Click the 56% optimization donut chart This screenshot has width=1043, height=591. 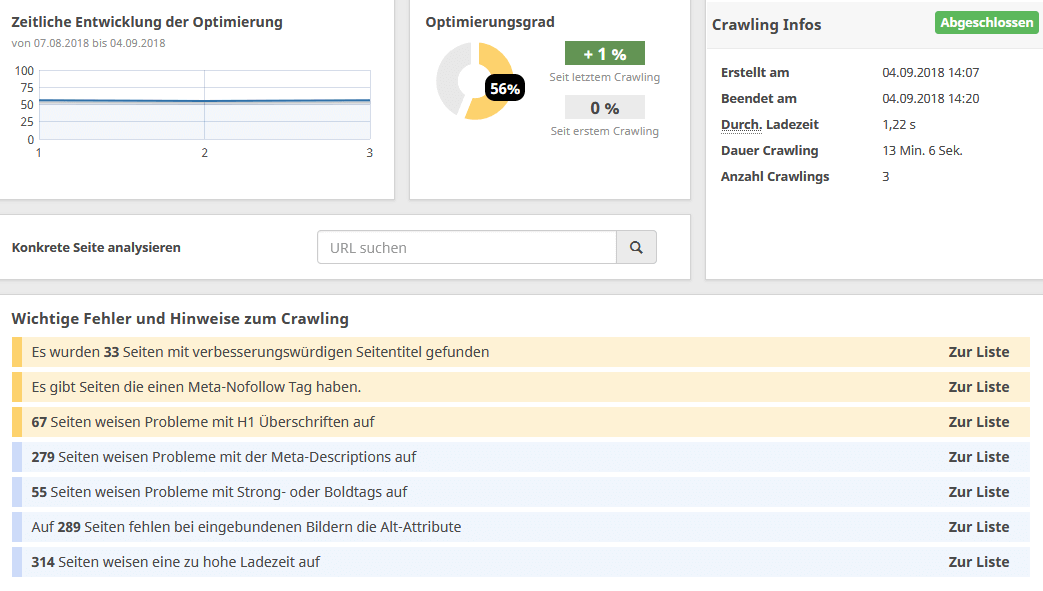click(464, 80)
